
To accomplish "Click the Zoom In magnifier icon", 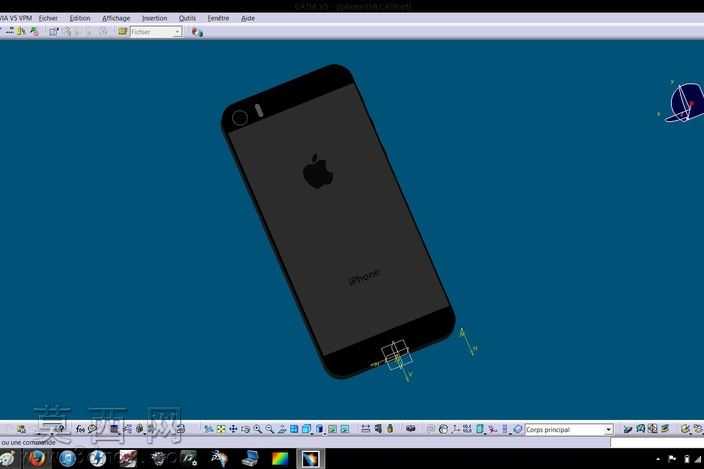I will click(257, 429).
